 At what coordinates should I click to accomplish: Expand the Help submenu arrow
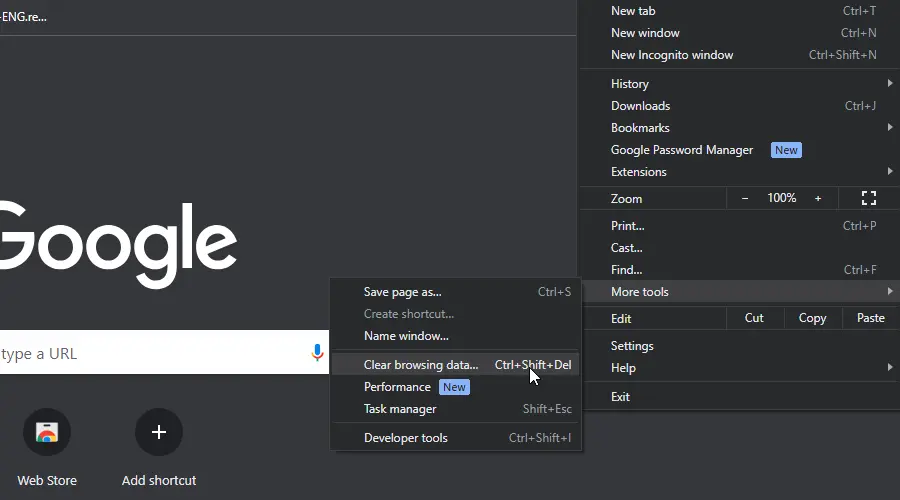tap(890, 367)
